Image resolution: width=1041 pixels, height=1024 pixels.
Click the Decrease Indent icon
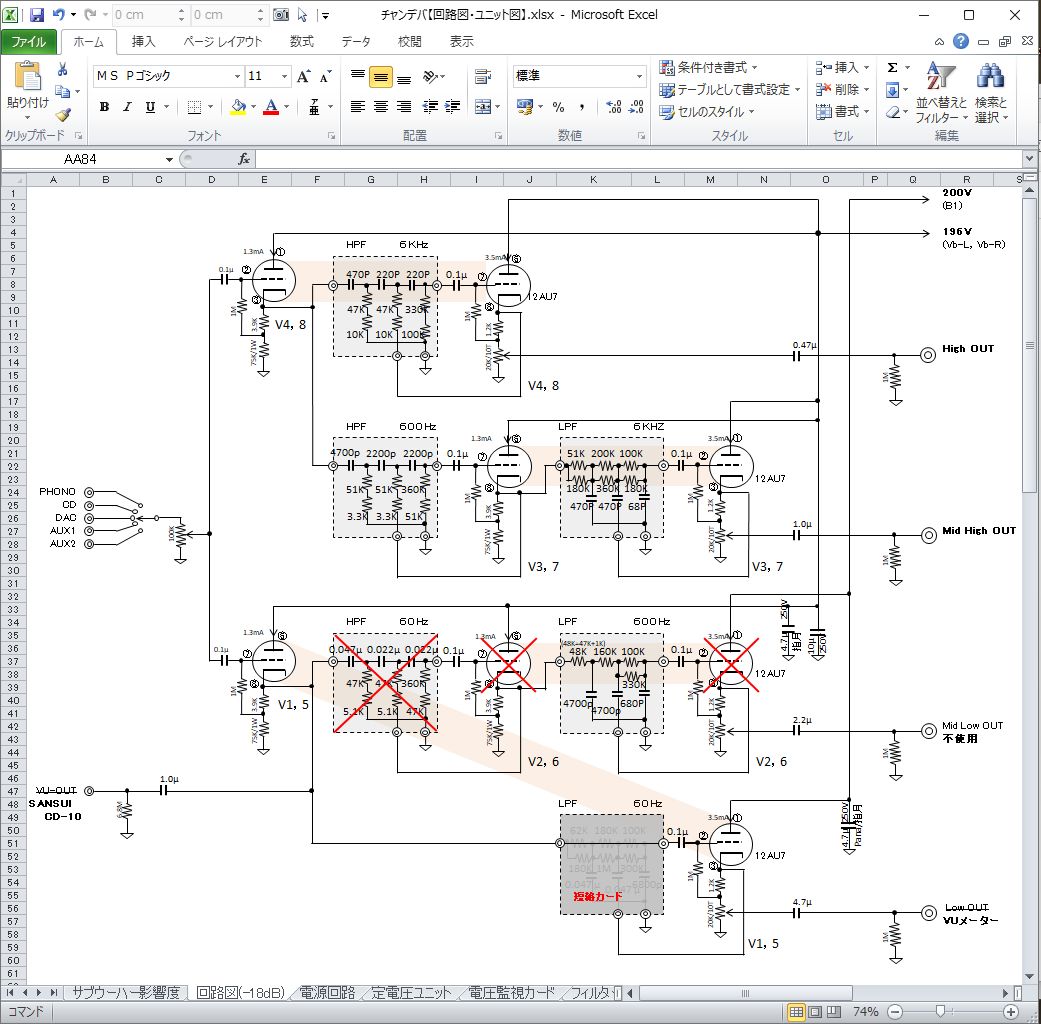pos(430,106)
